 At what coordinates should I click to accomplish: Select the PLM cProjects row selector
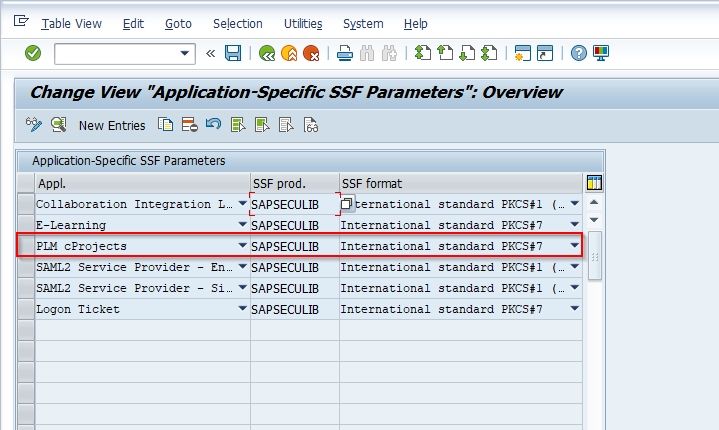(26, 246)
